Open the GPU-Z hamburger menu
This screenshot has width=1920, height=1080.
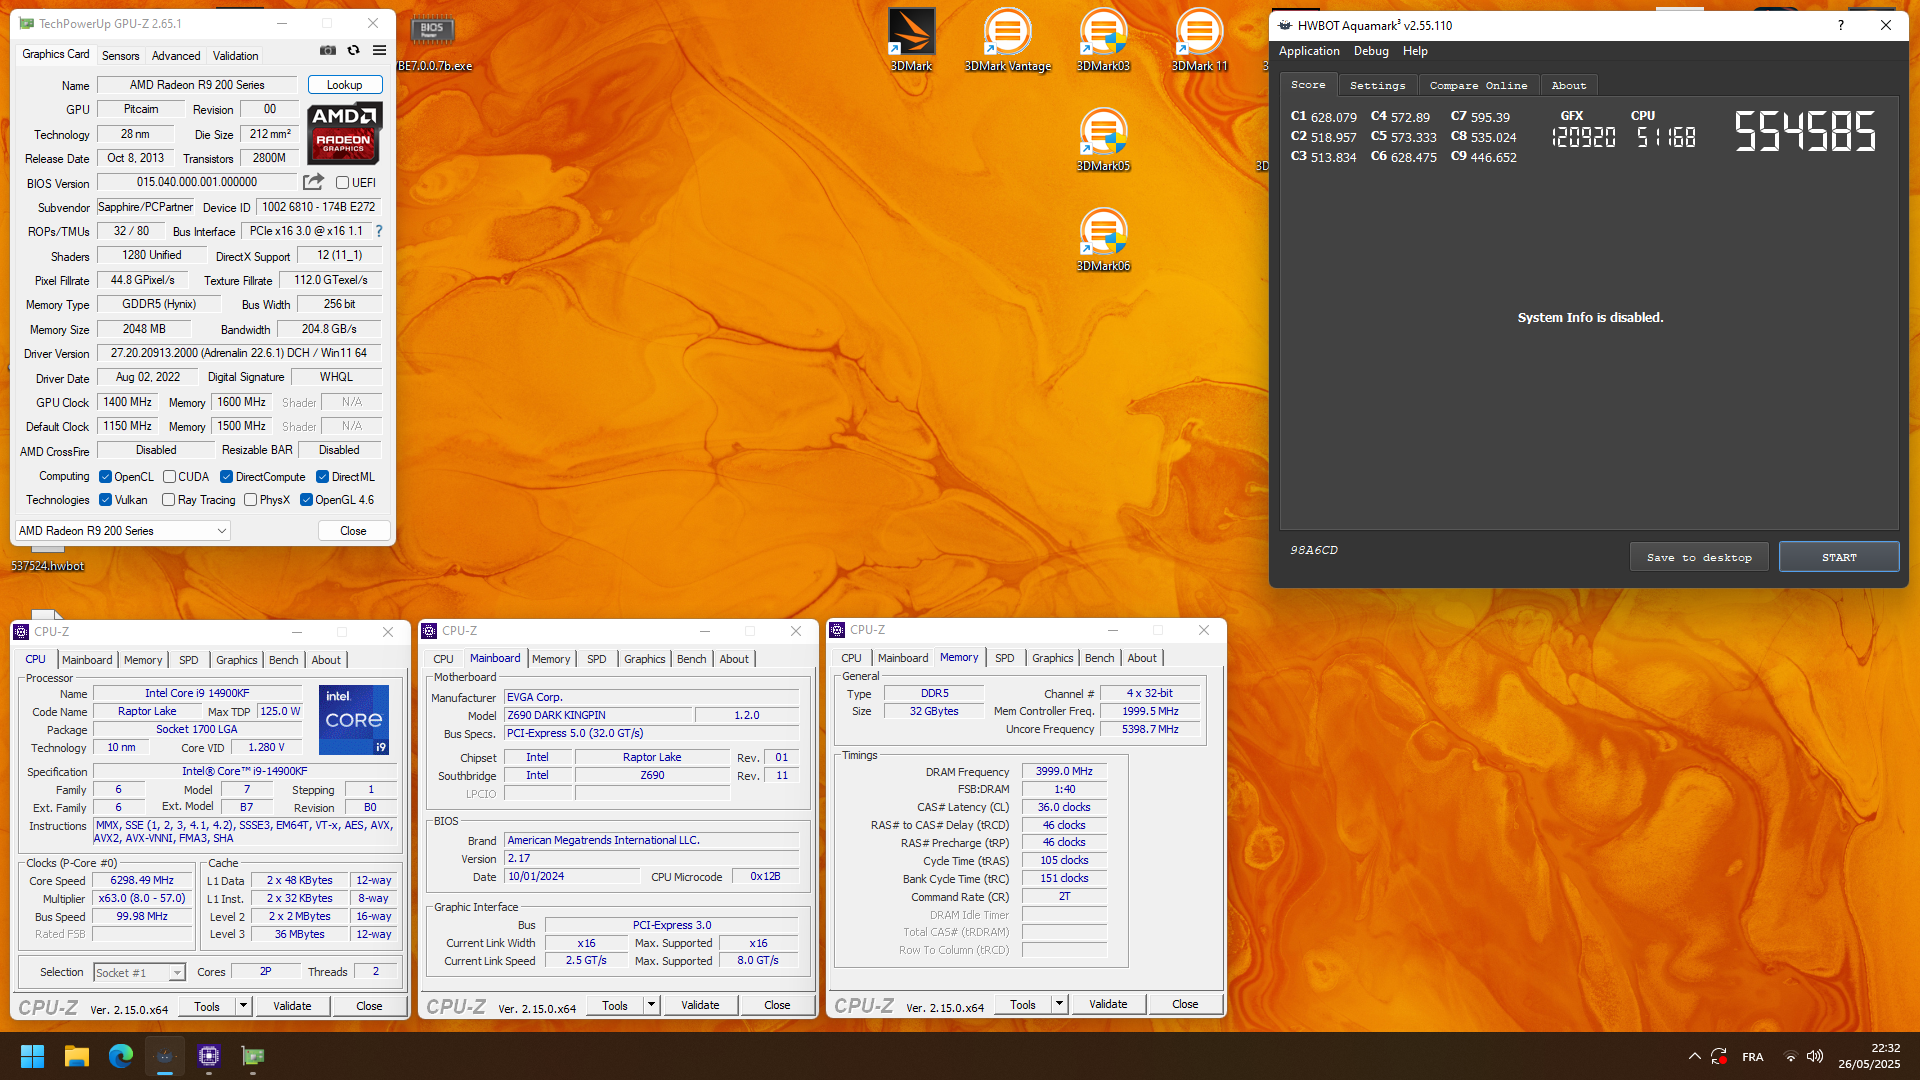(380, 50)
